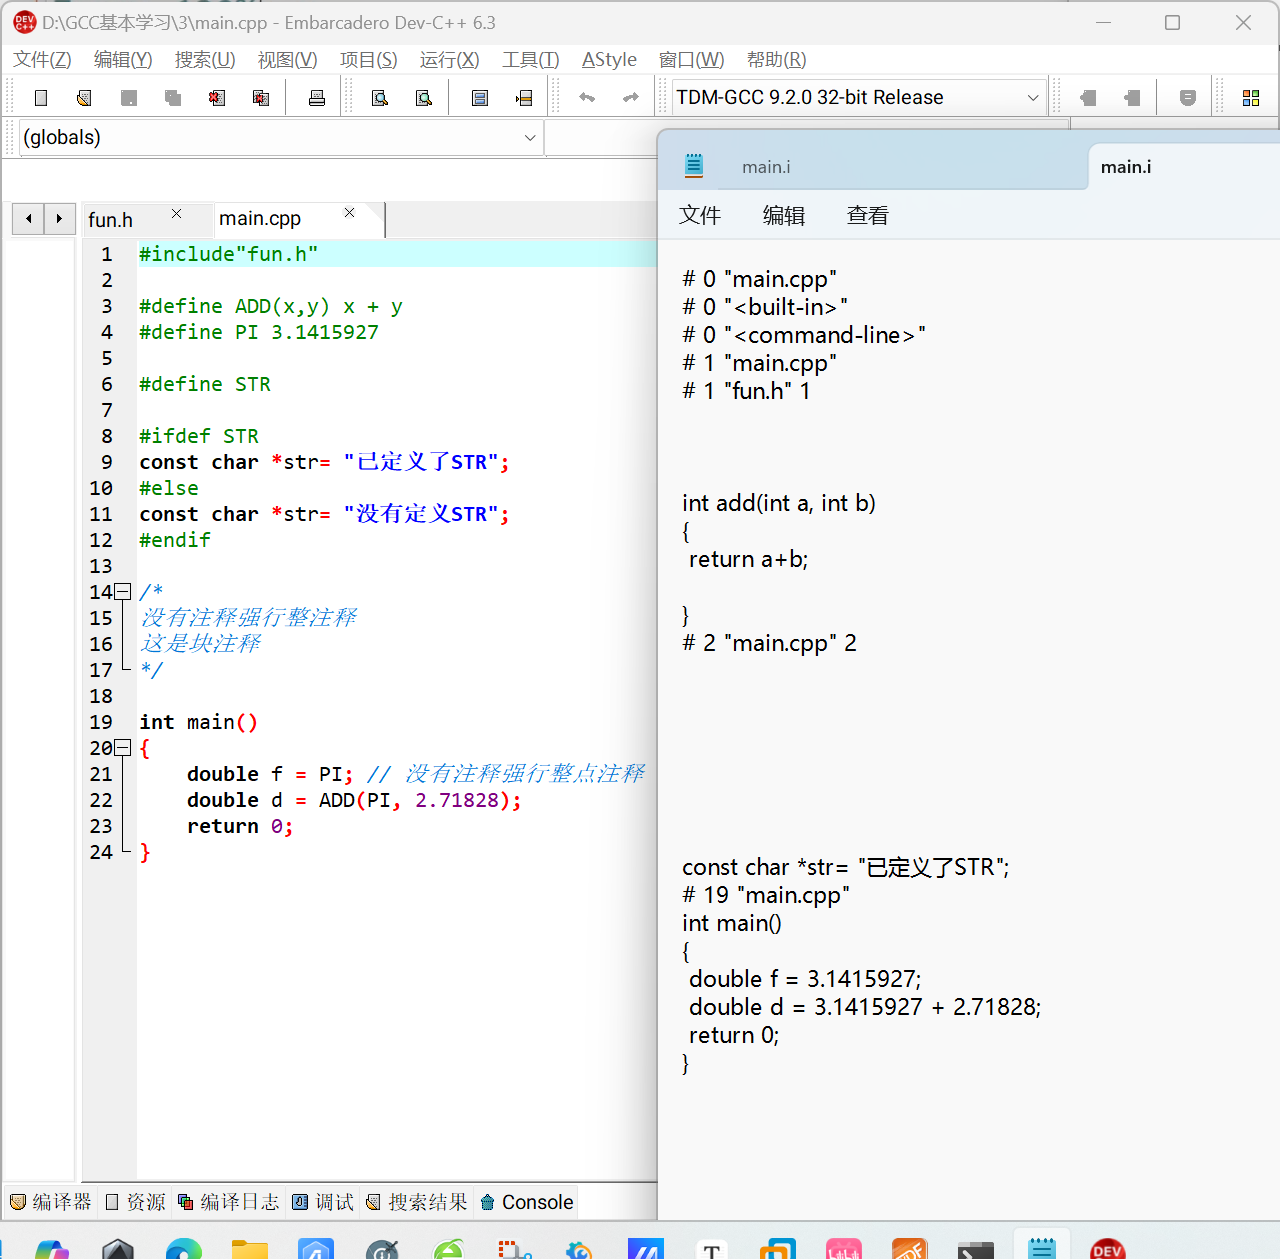This screenshot has height=1259, width=1280.
Task: Click the '#define PI 3.1415927' line
Action: tap(259, 332)
